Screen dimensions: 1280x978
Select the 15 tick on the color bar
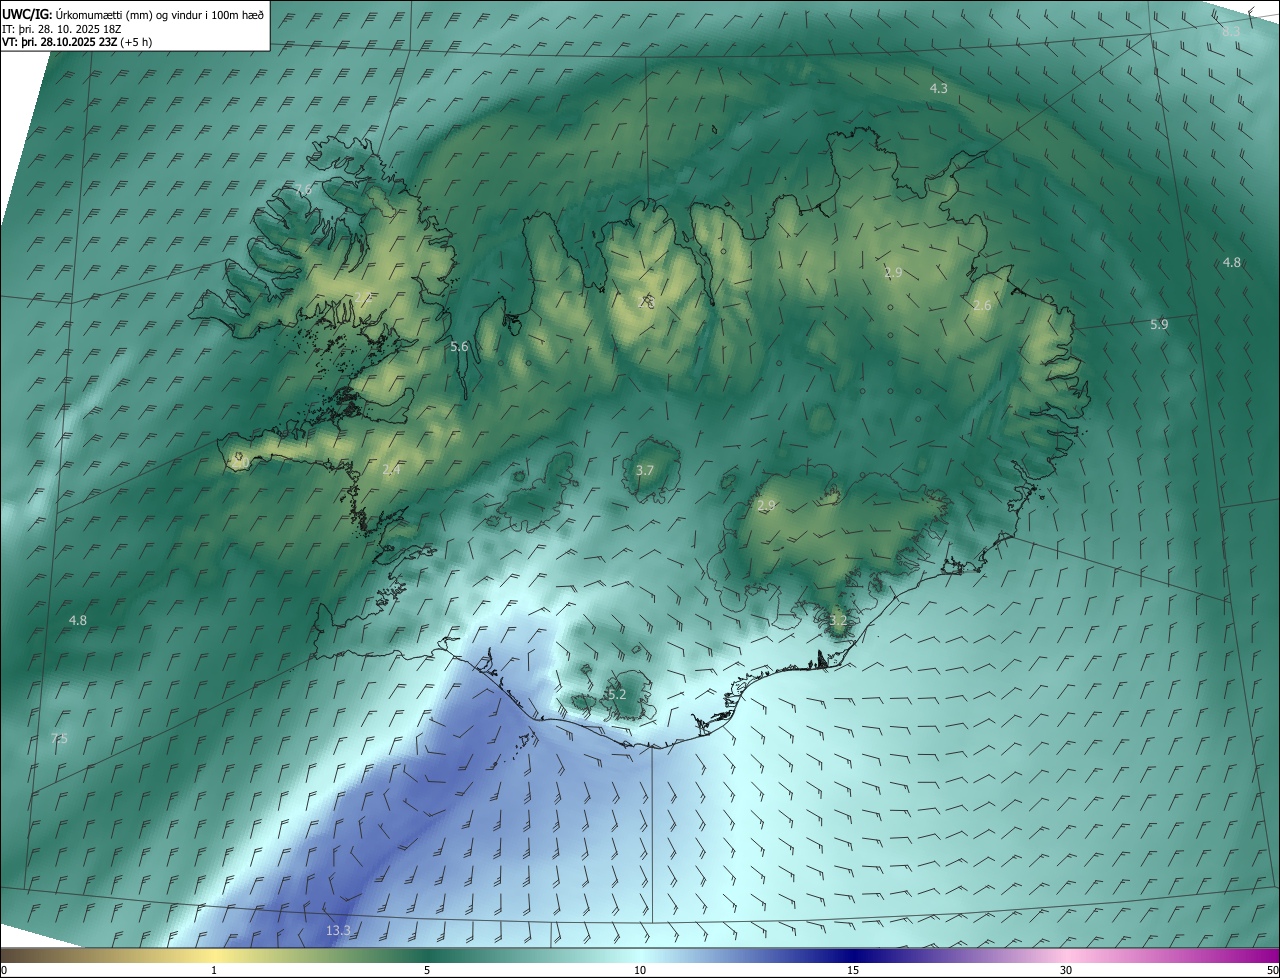tap(852, 970)
